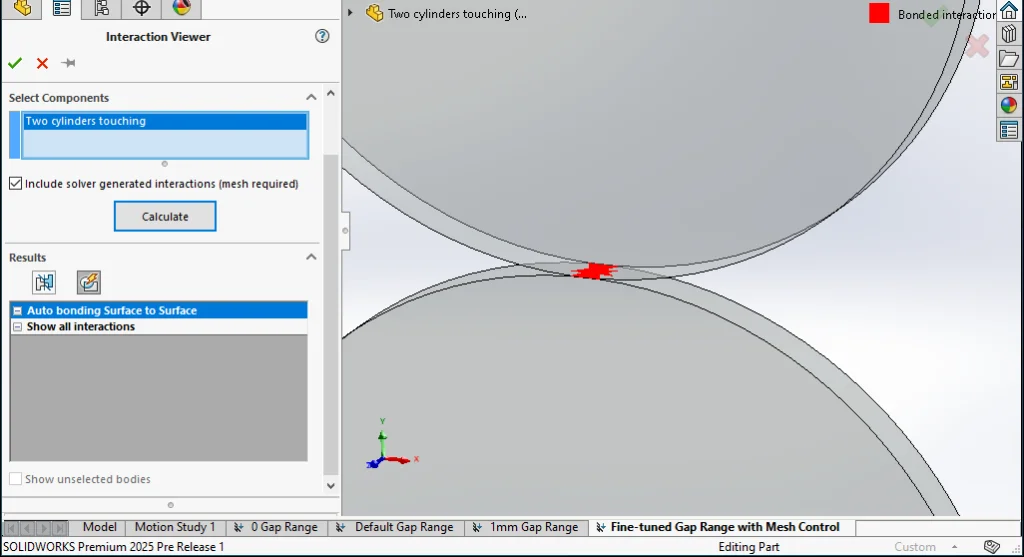Select Auto bonding Surface to Surface text
1024x557 pixels.
click(x=112, y=311)
